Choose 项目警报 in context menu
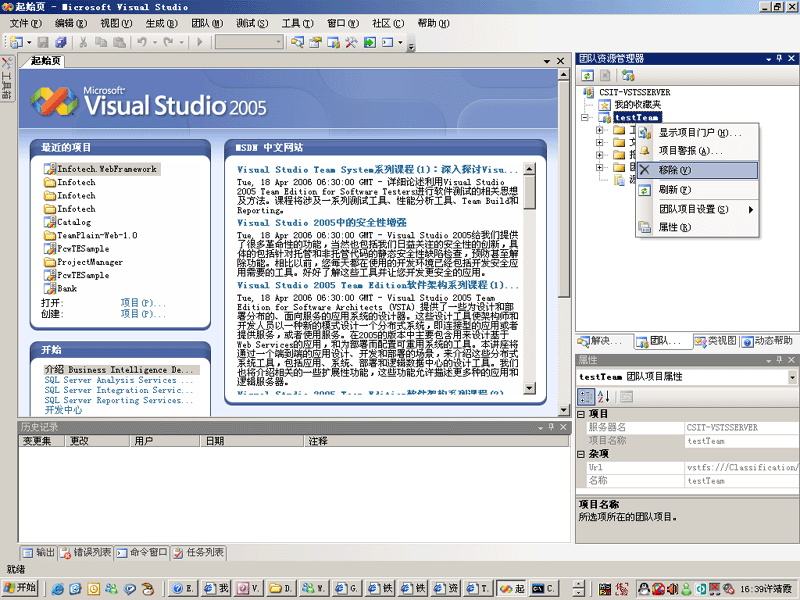Screen dimensions: 800x600 tap(697, 151)
